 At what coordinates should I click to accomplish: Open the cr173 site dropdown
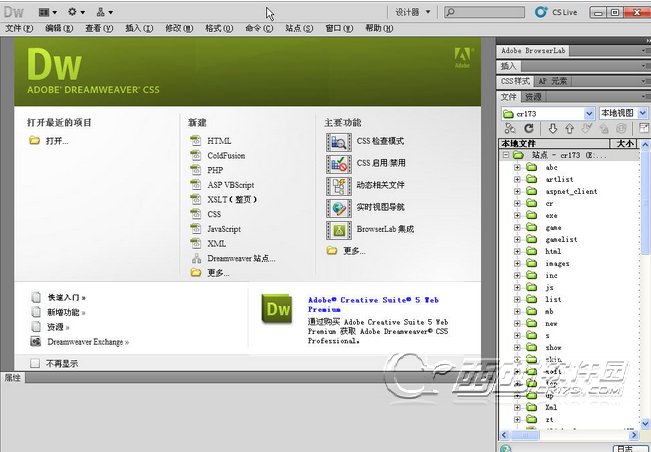pos(589,113)
